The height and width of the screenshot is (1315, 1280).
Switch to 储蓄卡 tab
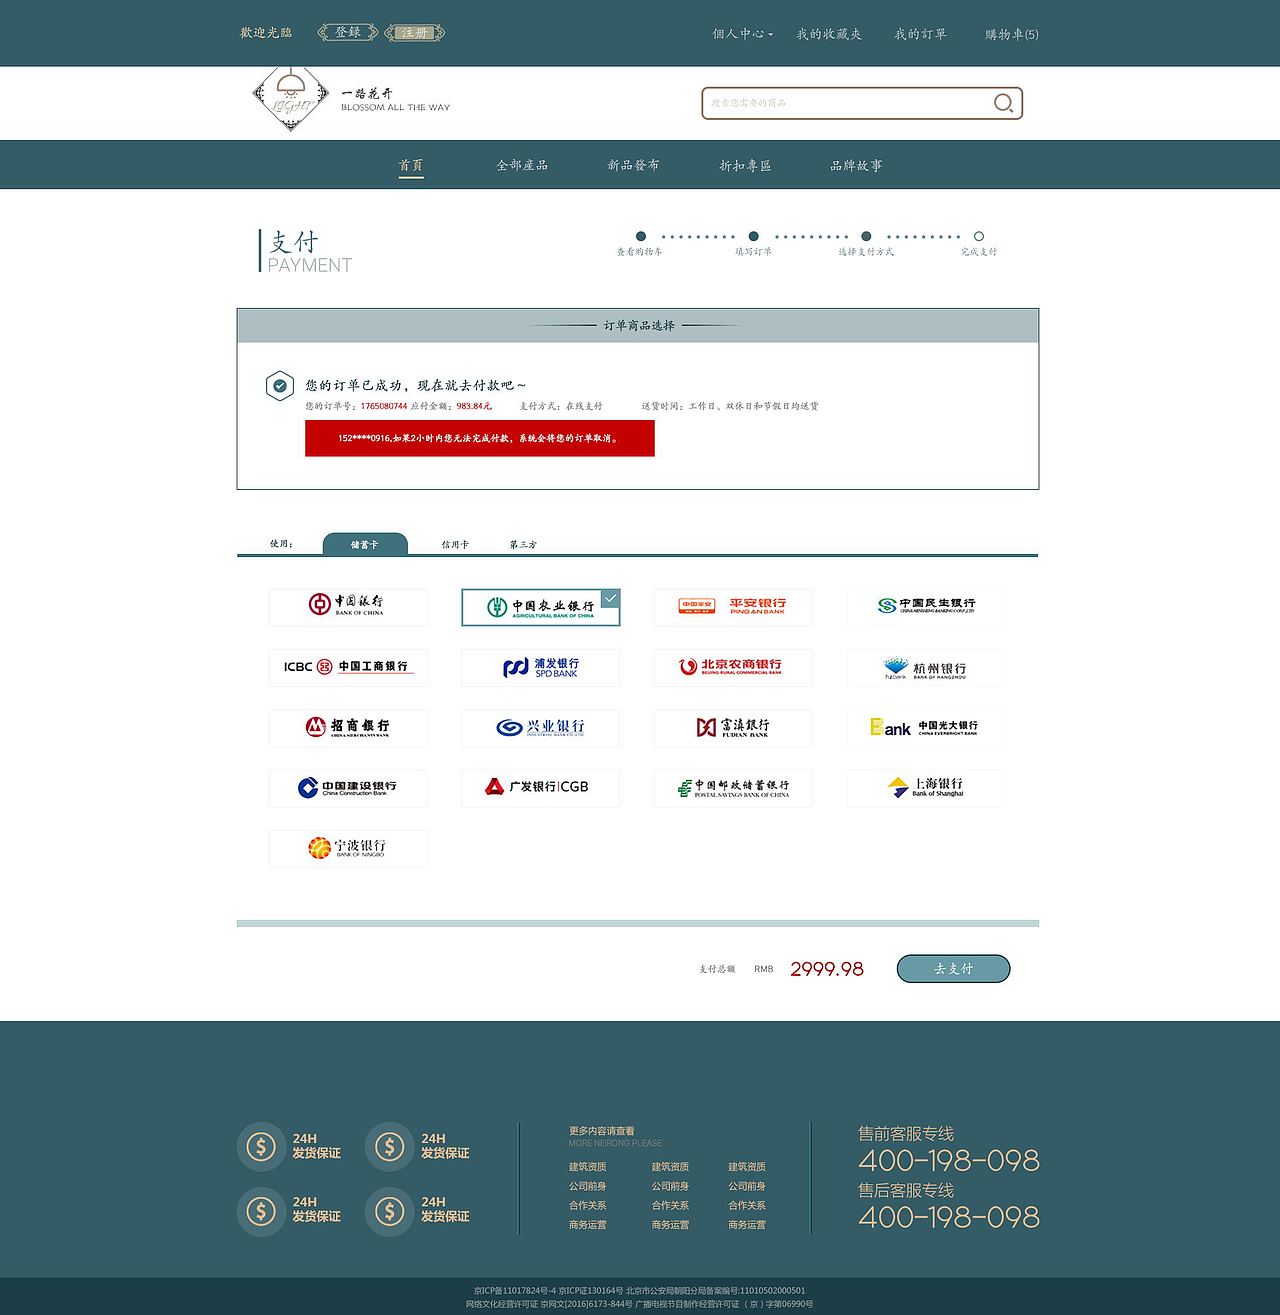coord(365,544)
